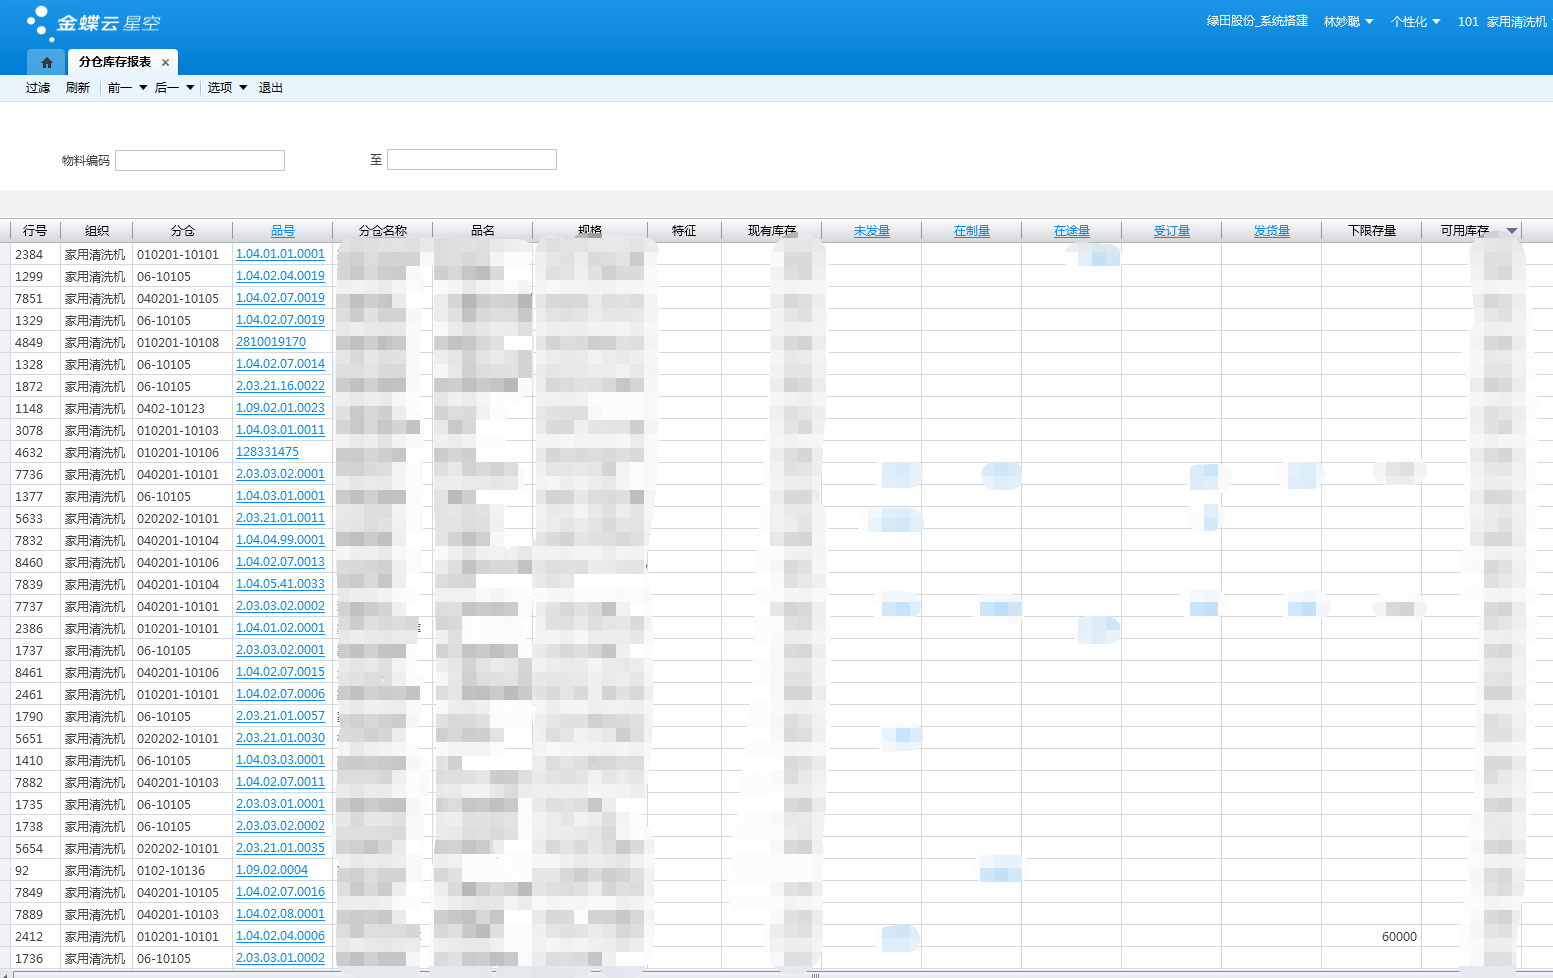Click the 过滤 toolbar button
The image size is (1553, 978).
pyautogui.click(x=38, y=88)
